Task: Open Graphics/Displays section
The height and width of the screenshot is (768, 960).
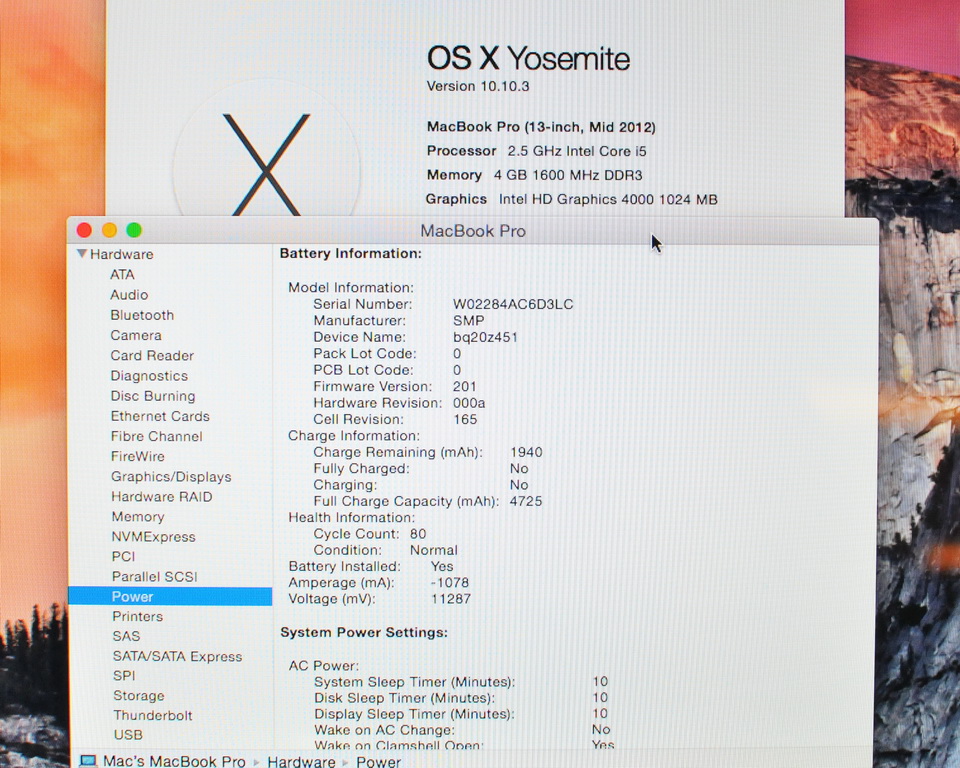Action: pos(171,476)
